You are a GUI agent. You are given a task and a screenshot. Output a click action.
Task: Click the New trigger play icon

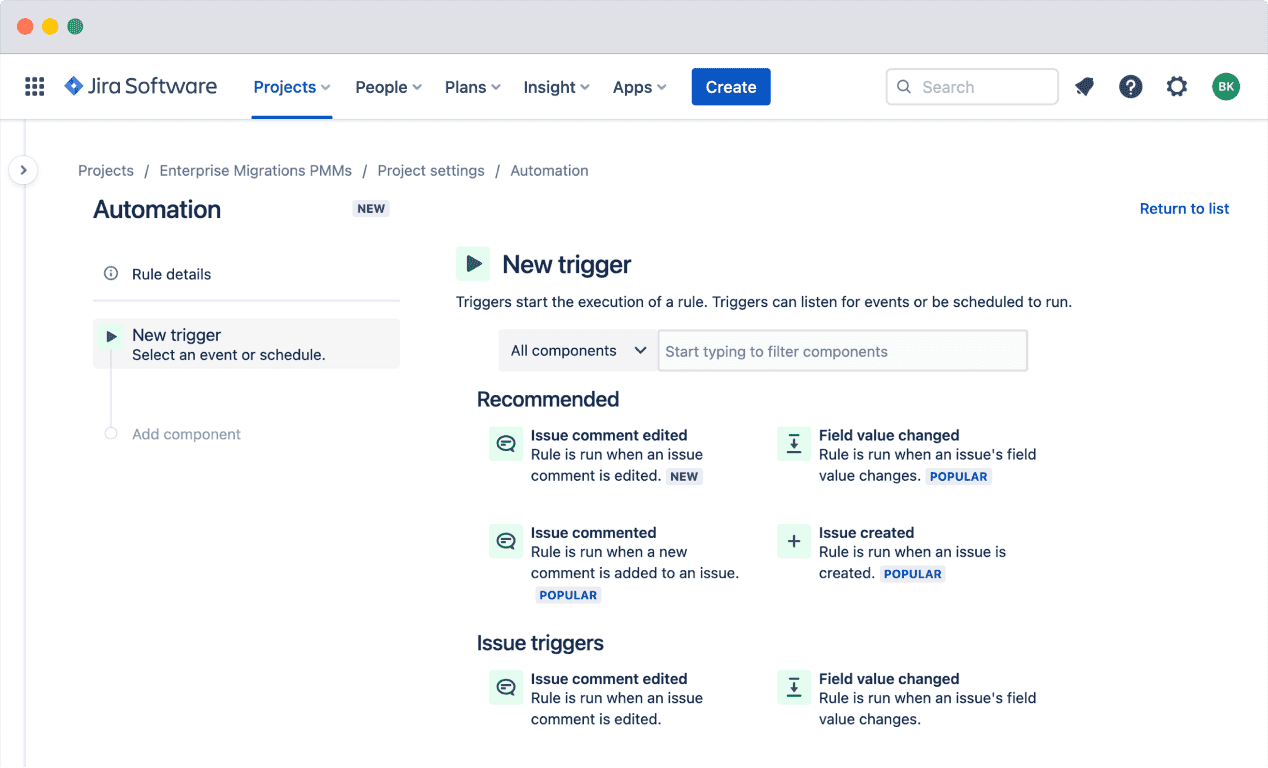click(x=473, y=263)
